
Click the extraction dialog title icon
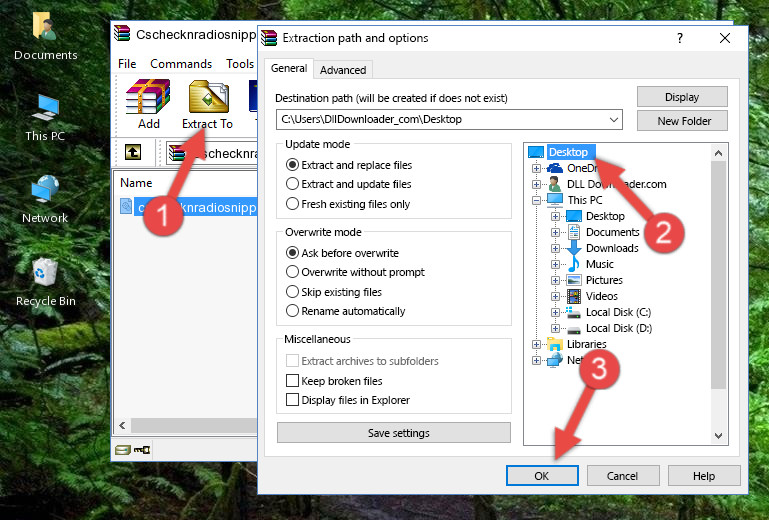pos(269,38)
